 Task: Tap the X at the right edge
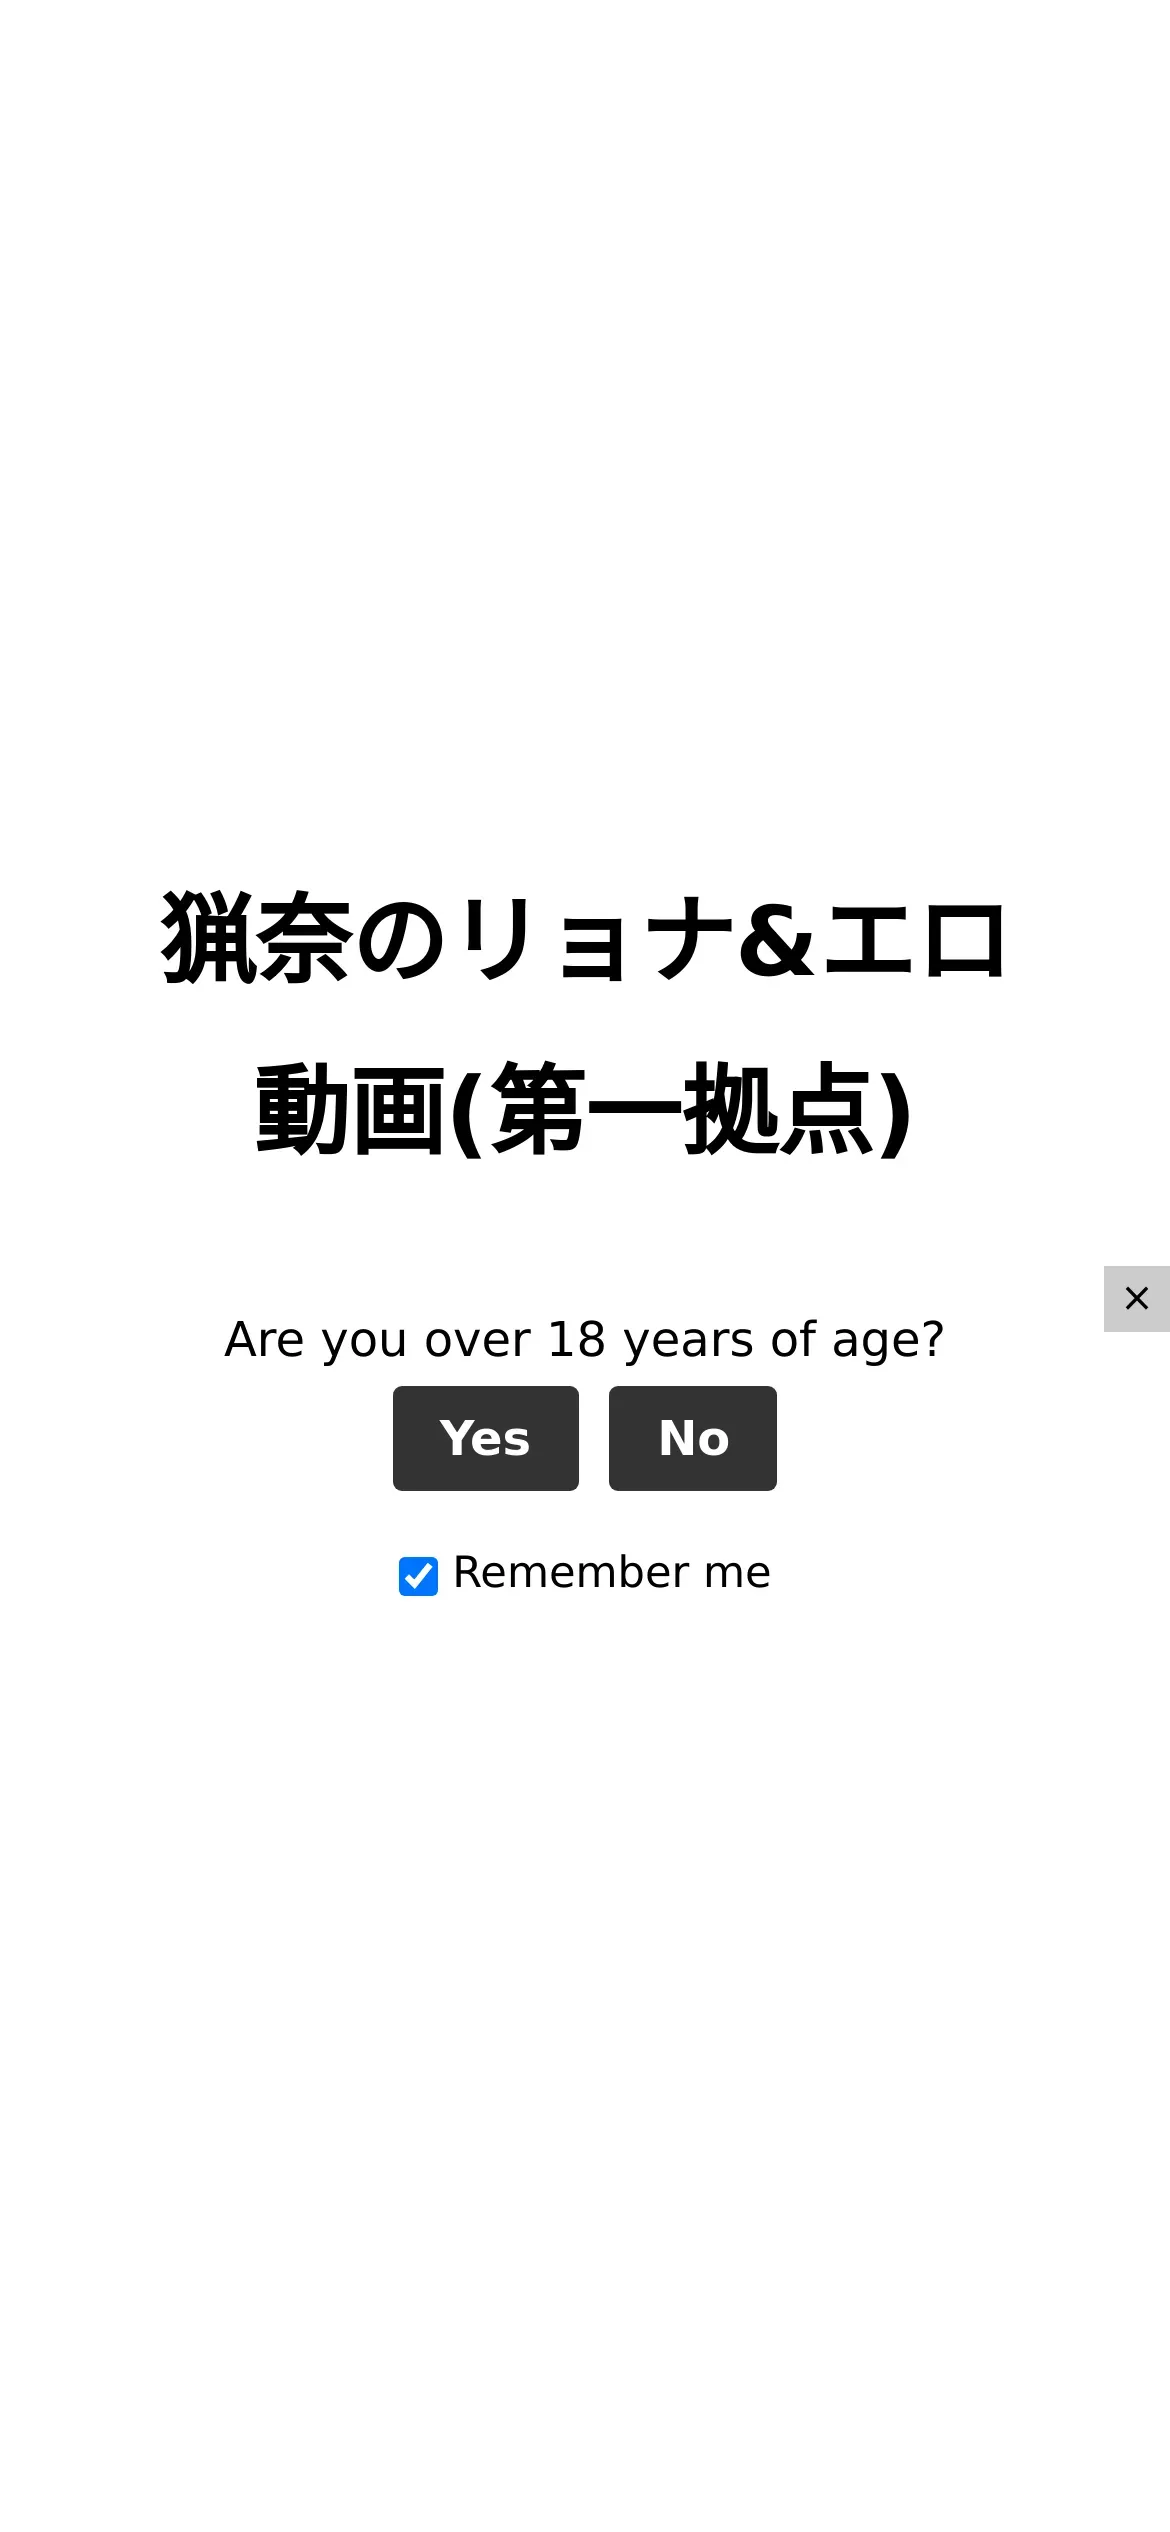[x=1136, y=1298]
